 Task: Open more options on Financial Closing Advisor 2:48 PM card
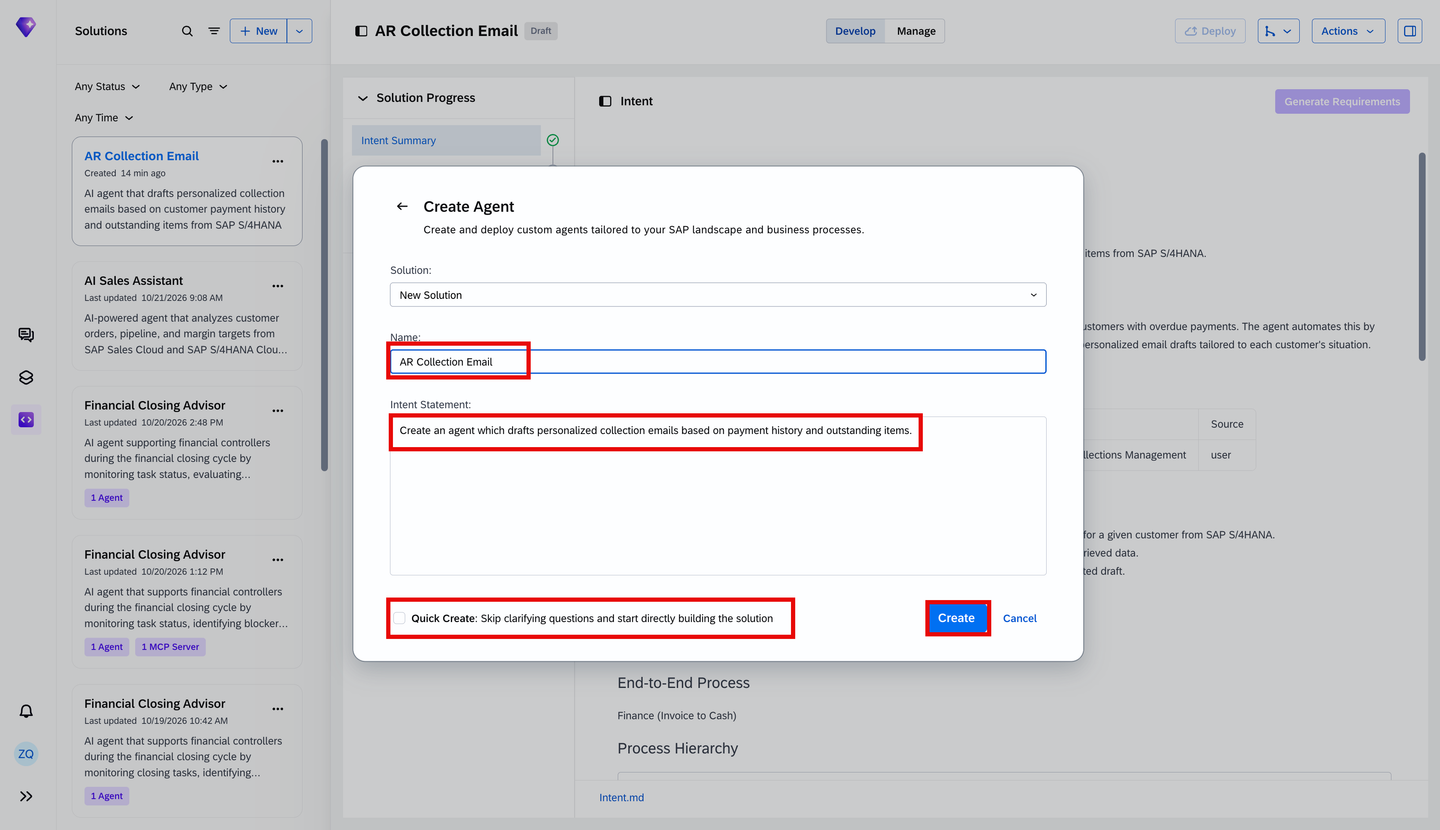point(278,411)
